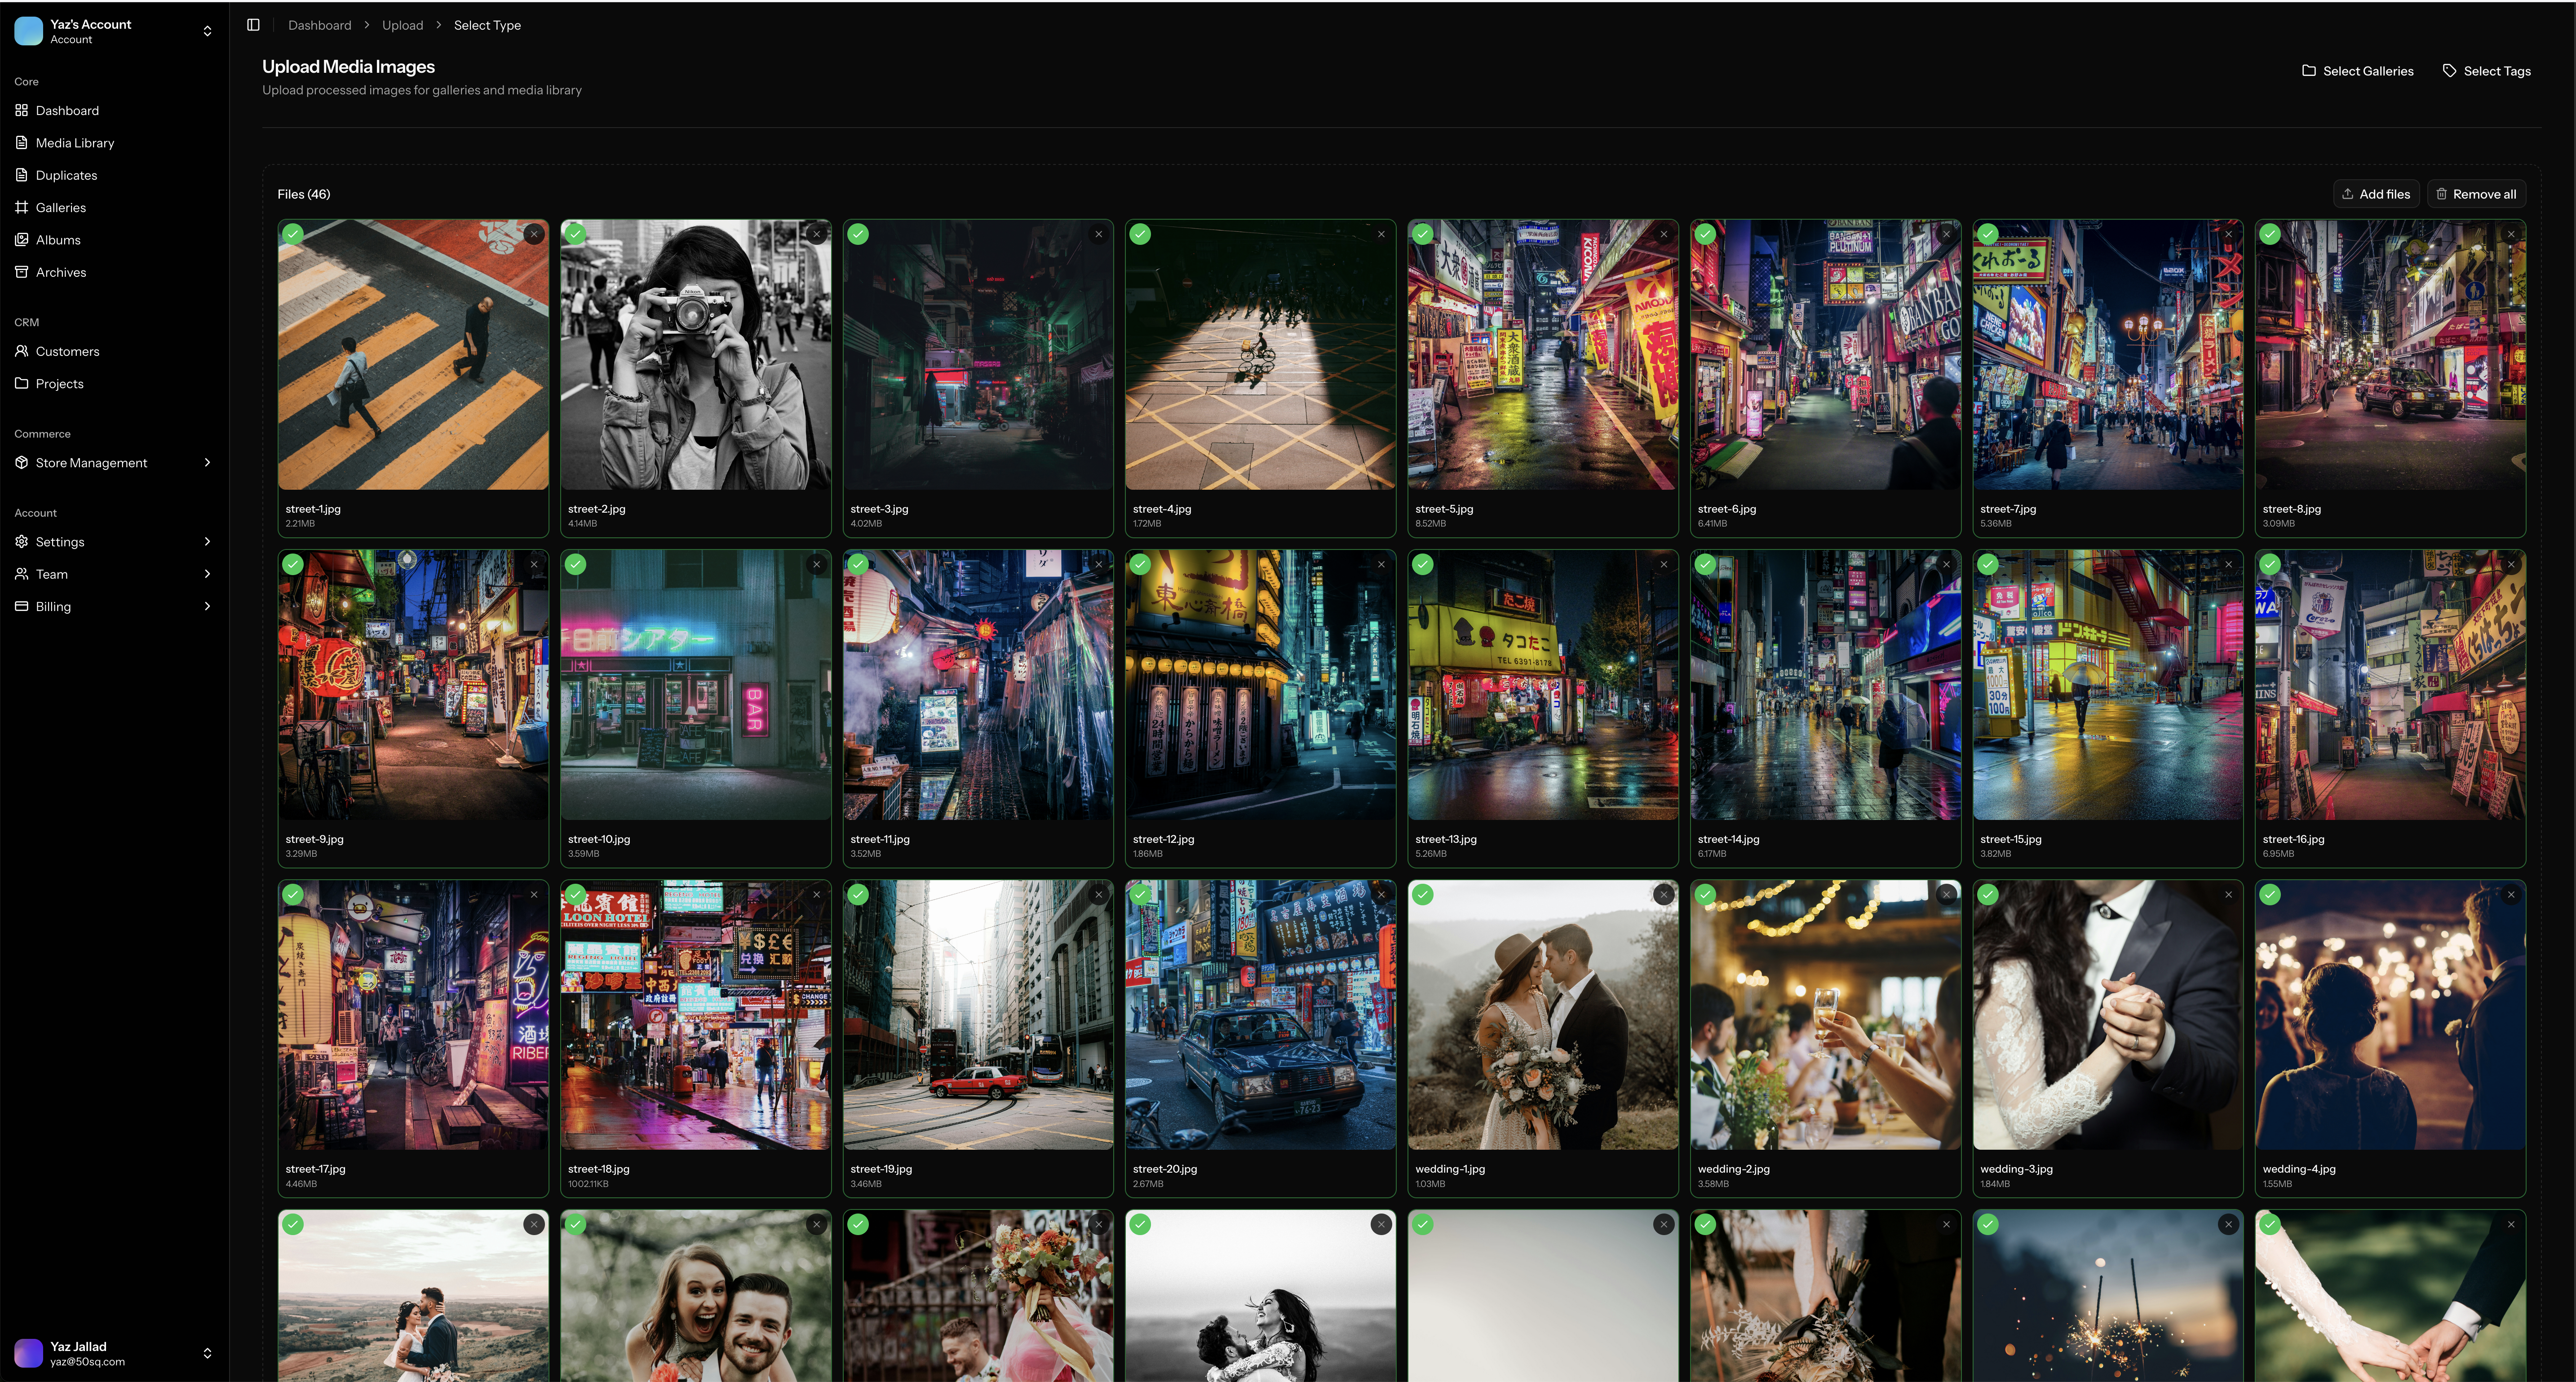The width and height of the screenshot is (2576, 1382).
Task: Open the street-19.jpg thumbnail
Action: click(x=977, y=1014)
